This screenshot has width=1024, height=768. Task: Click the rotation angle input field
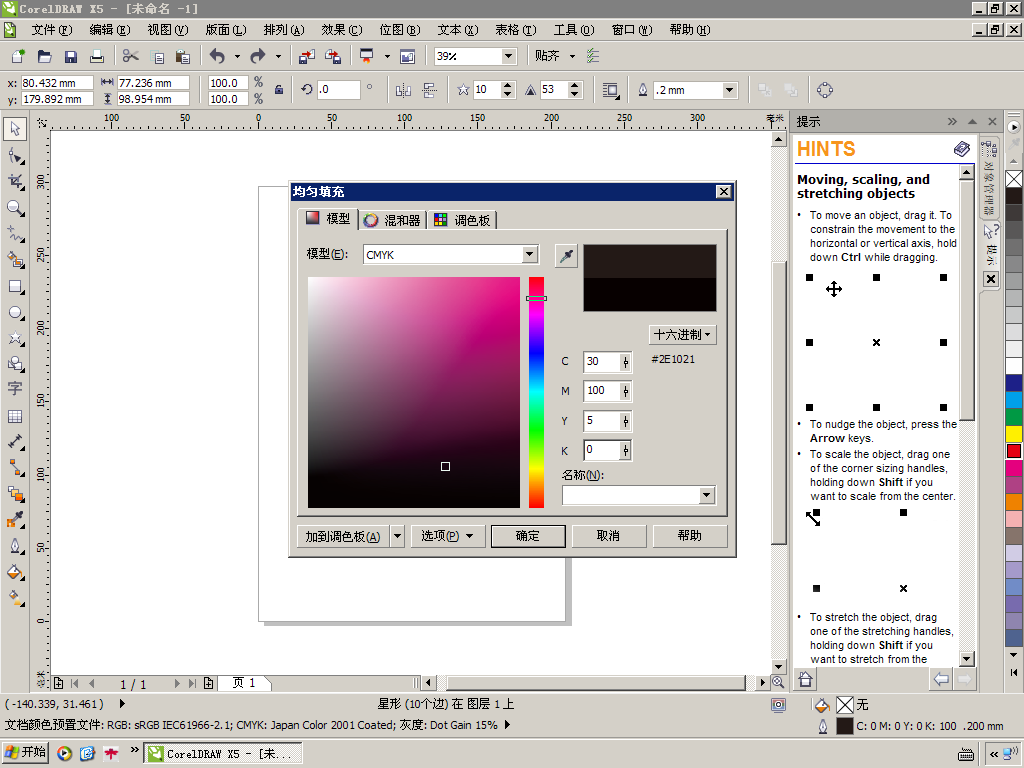pos(338,90)
